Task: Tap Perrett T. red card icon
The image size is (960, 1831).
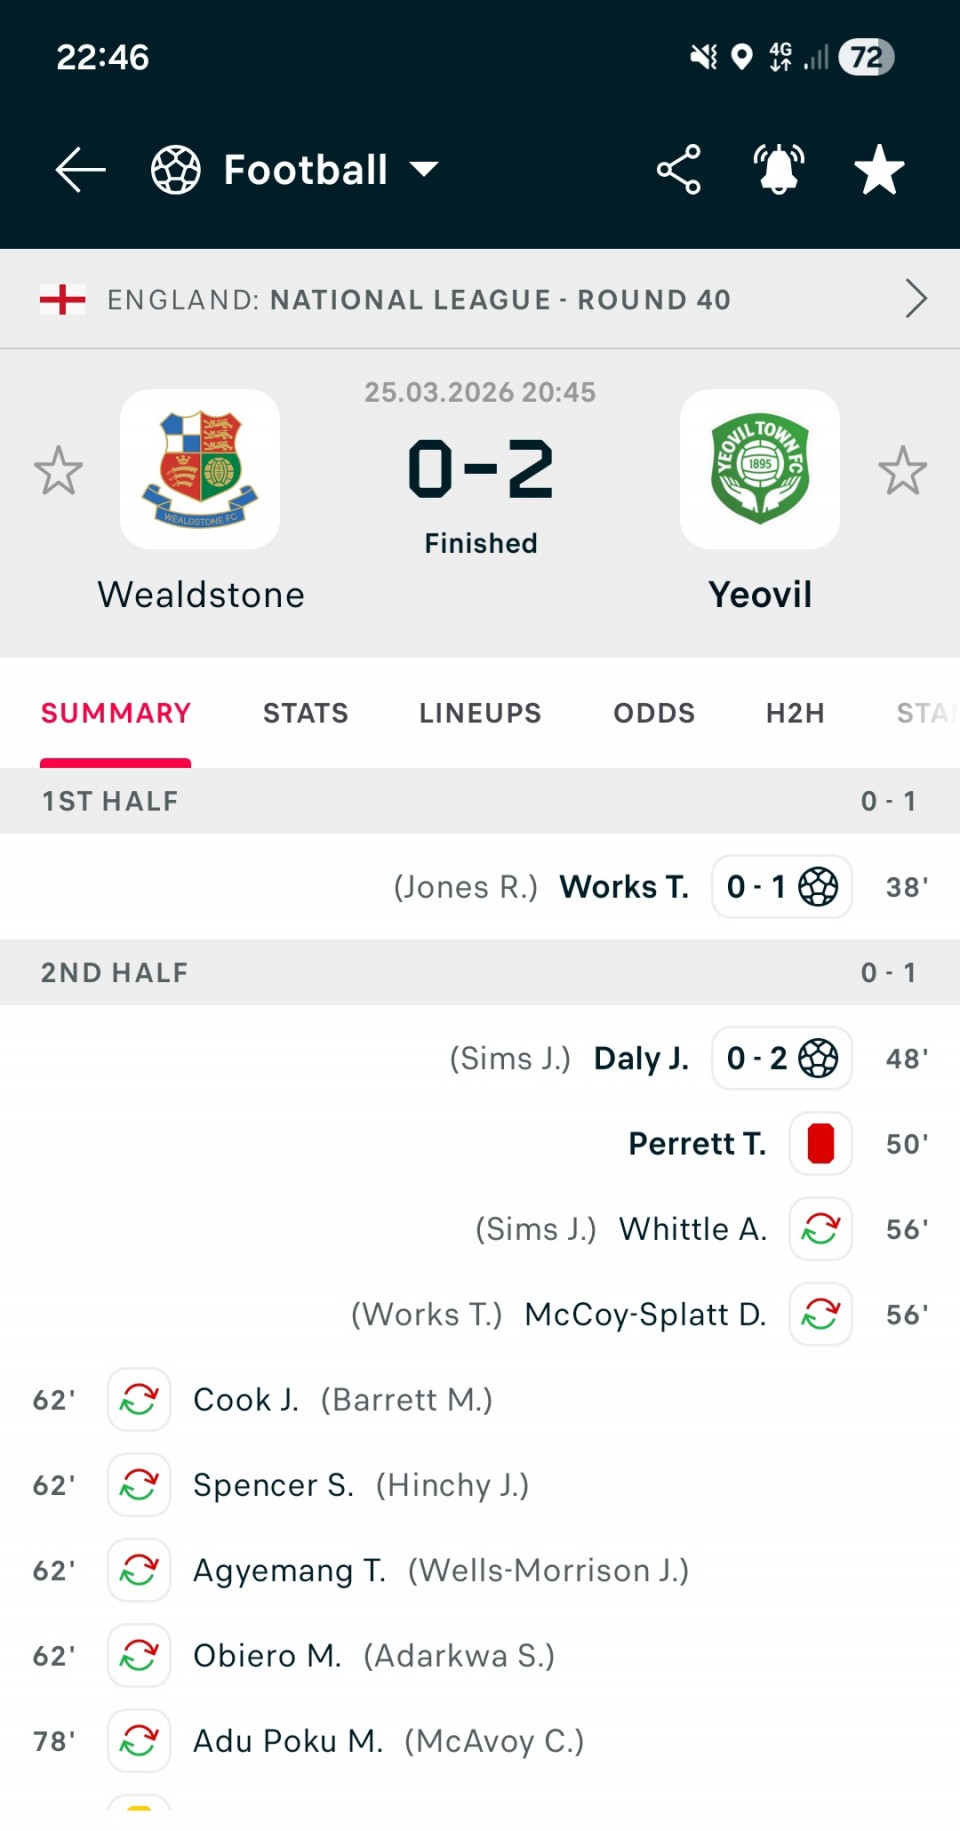Action: point(820,1144)
